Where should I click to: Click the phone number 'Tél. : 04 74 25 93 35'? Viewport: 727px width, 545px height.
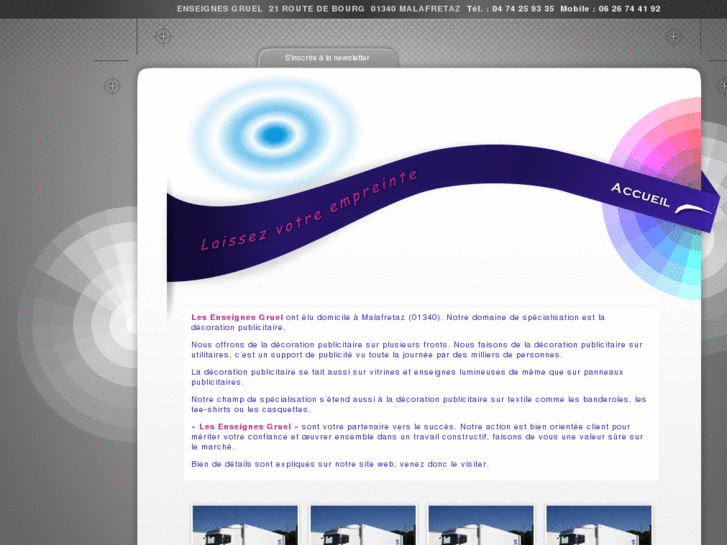[510, 9]
